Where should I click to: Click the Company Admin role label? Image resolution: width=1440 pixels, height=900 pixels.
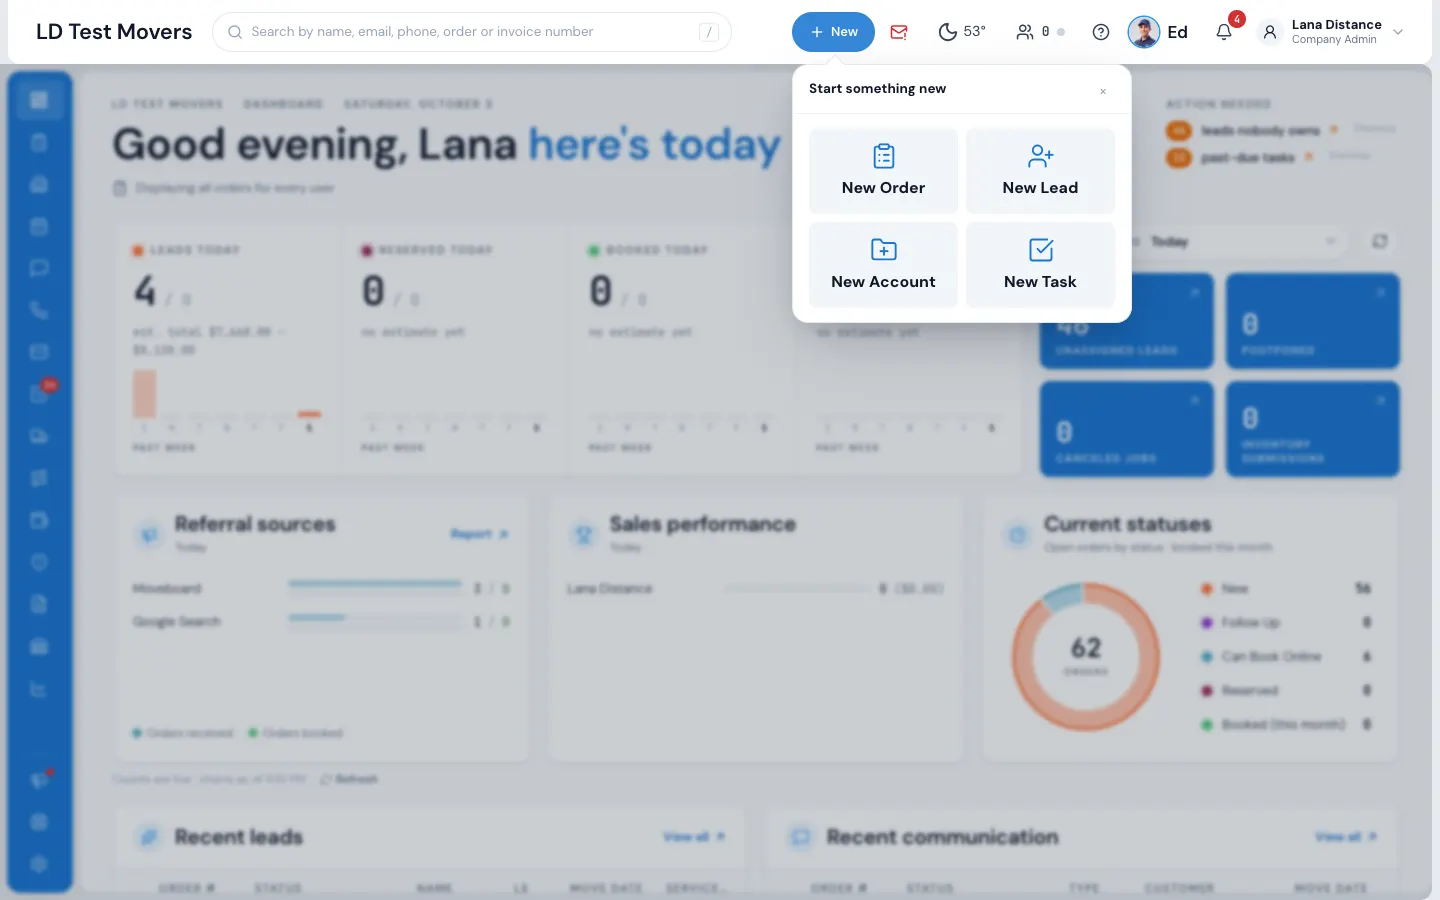coord(1334,40)
